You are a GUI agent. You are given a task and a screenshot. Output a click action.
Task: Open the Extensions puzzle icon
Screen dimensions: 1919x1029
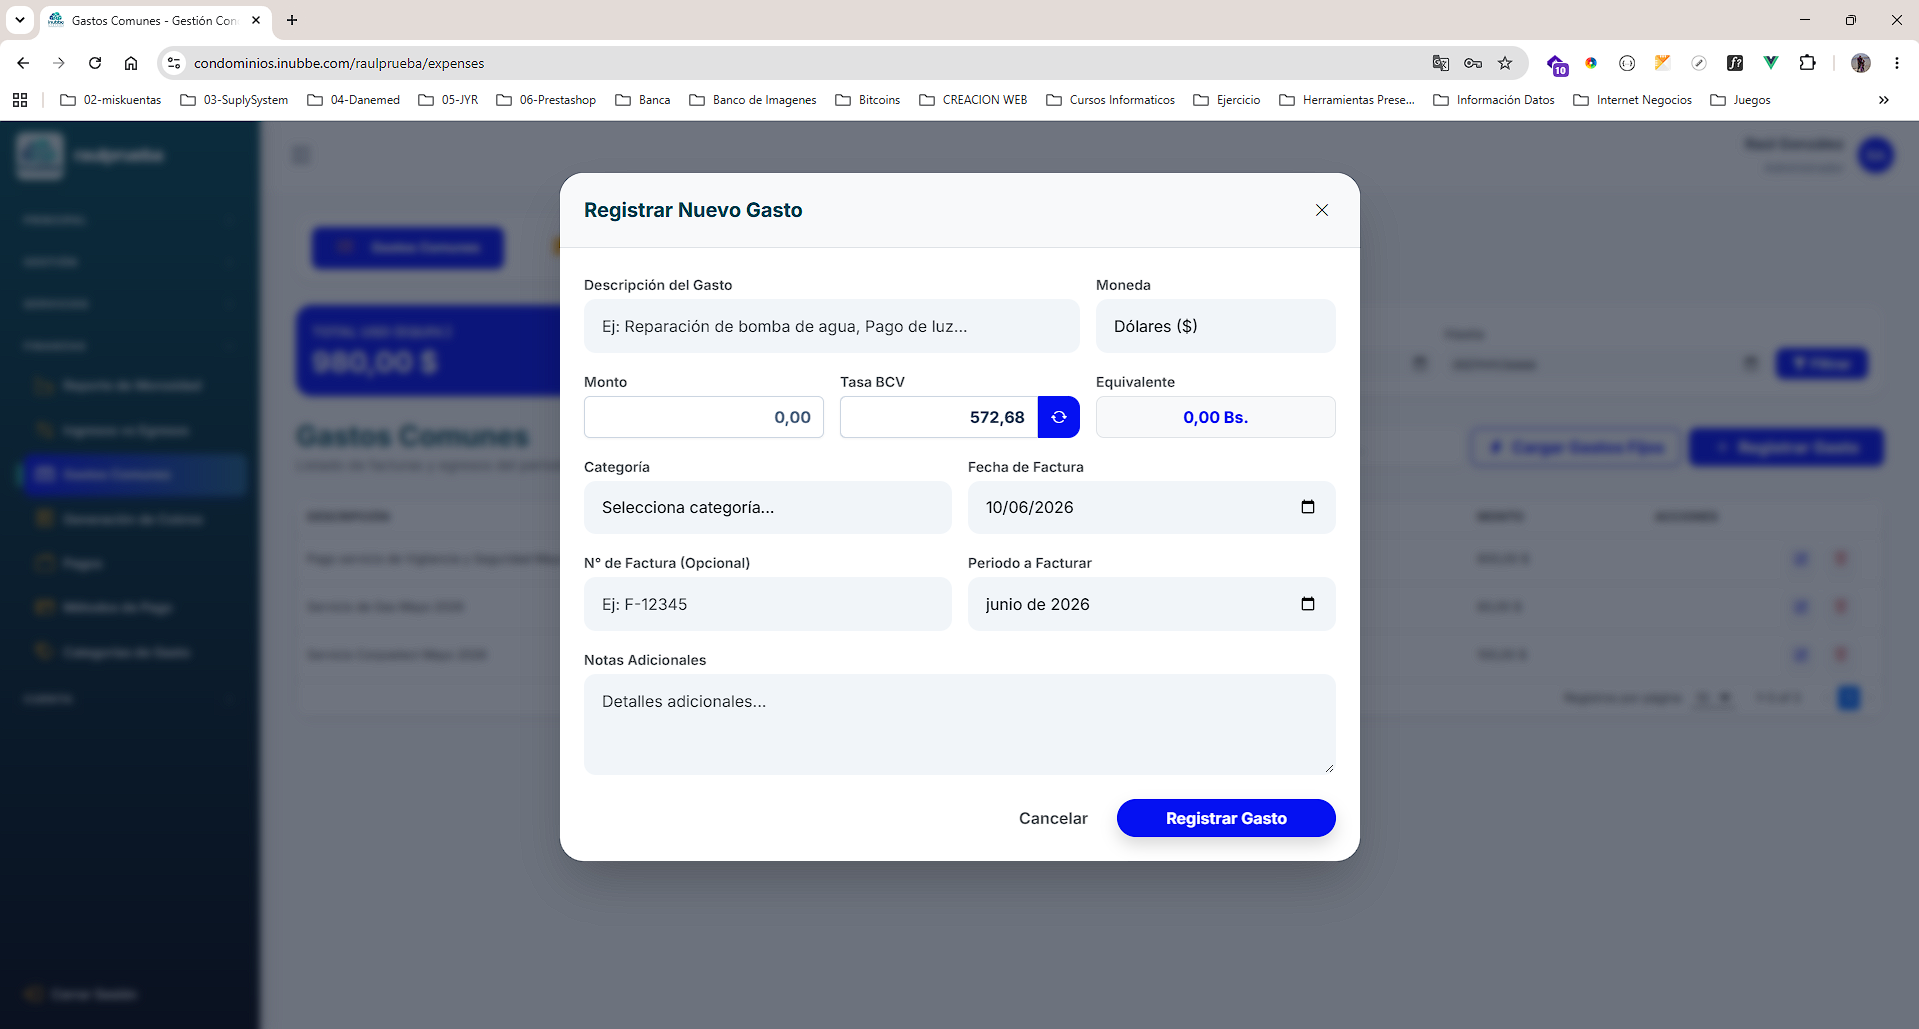1807,63
